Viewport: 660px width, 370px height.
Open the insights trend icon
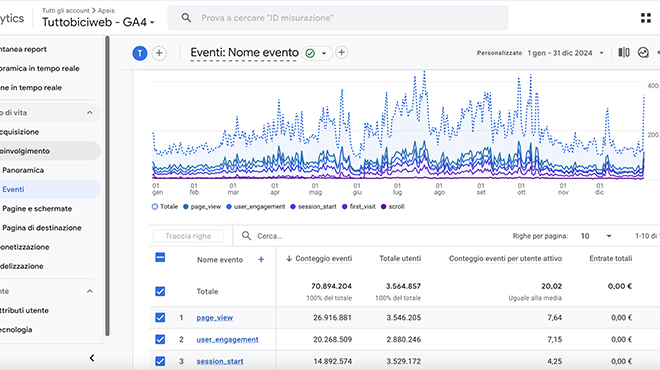(643, 53)
